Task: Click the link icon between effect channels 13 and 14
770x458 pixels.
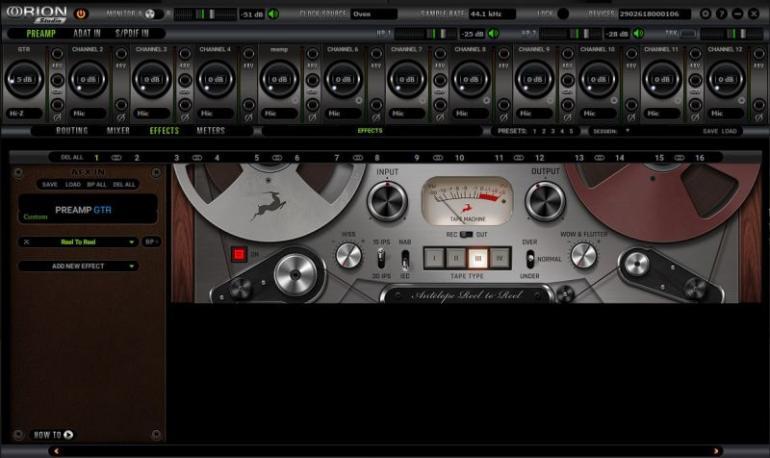Action: [x=599, y=158]
